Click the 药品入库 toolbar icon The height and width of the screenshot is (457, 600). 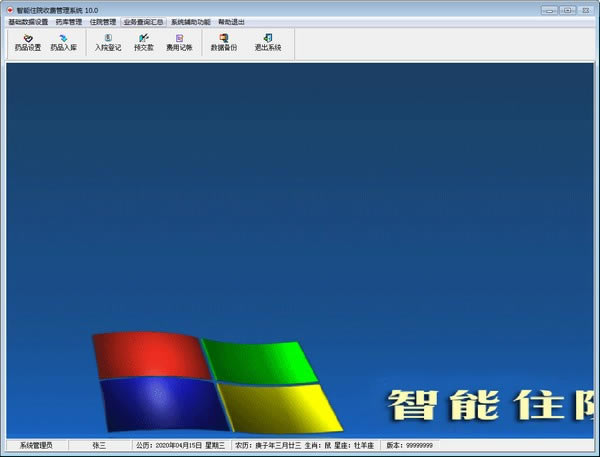click(64, 43)
